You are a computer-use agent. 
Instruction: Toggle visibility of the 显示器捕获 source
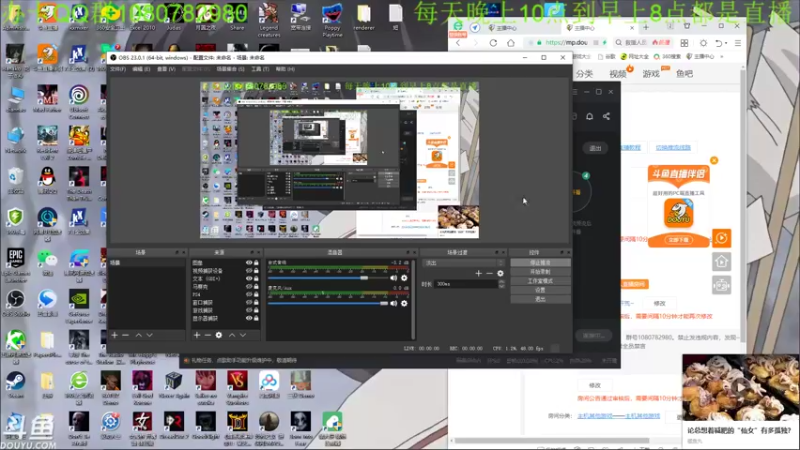(x=249, y=318)
